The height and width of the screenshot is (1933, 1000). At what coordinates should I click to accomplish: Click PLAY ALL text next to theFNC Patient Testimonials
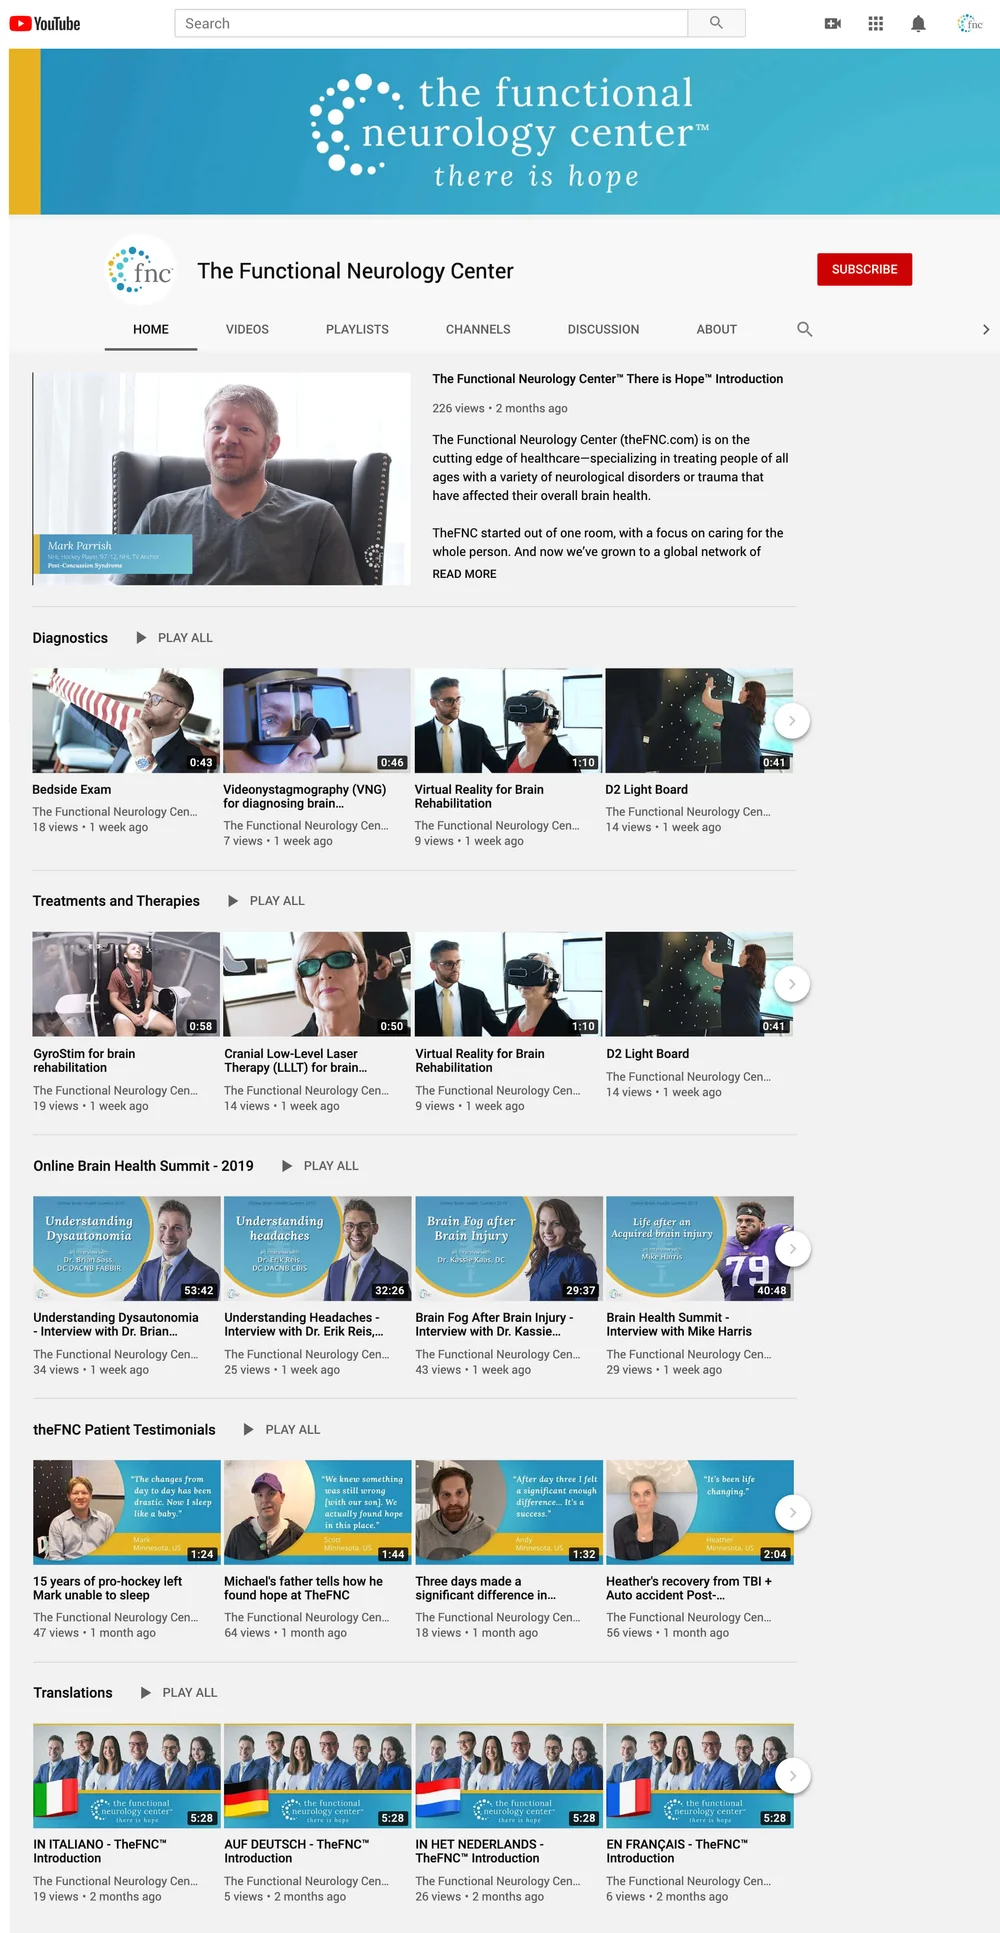(x=293, y=1430)
